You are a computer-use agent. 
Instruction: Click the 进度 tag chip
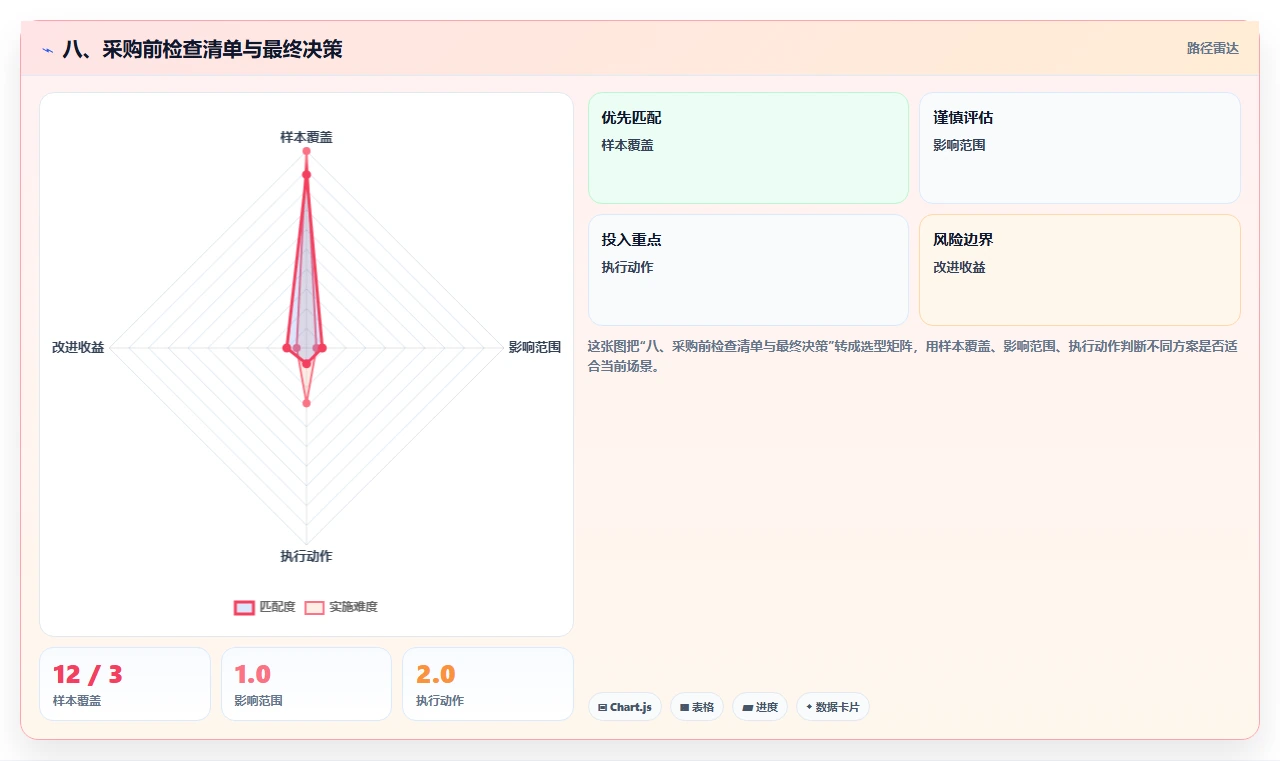(x=760, y=707)
